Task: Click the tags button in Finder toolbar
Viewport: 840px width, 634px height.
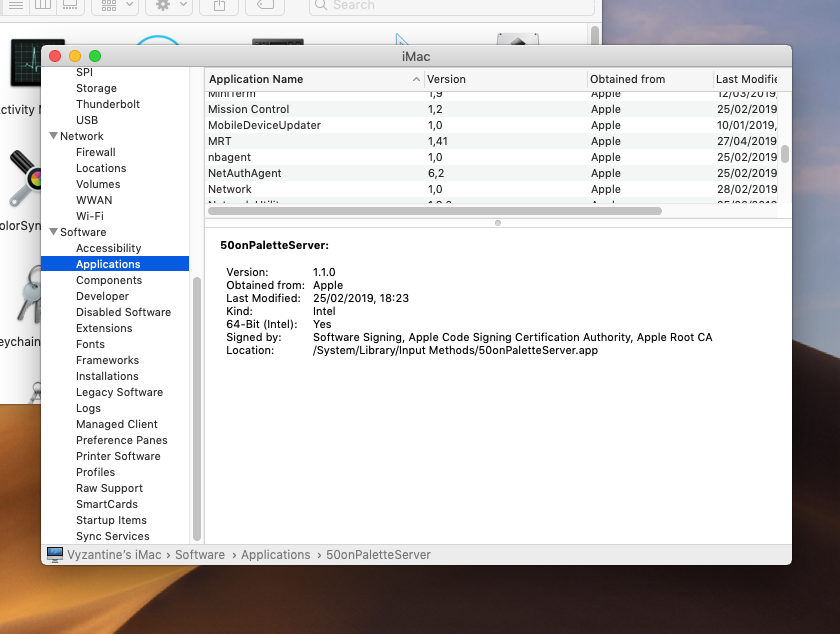Action: 265,5
